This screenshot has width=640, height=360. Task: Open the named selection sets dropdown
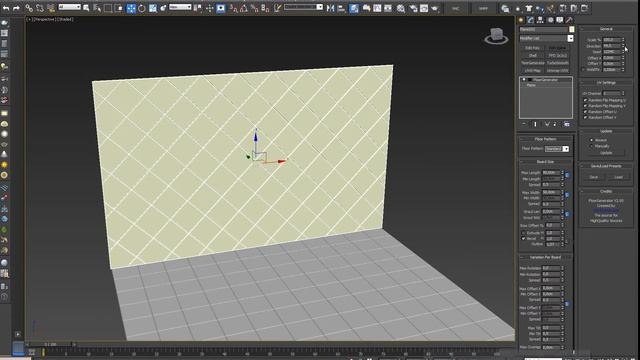click(303, 7)
